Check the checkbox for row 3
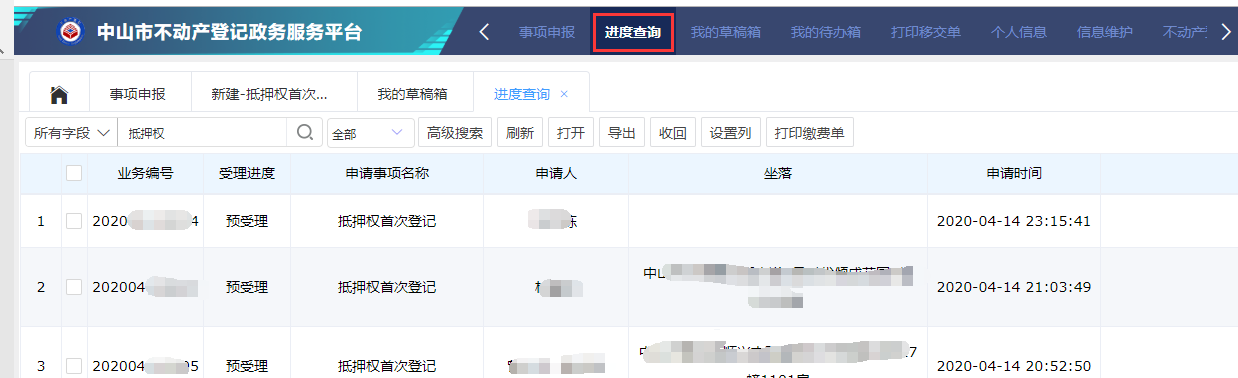The image size is (1238, 378). coord(74,366)
